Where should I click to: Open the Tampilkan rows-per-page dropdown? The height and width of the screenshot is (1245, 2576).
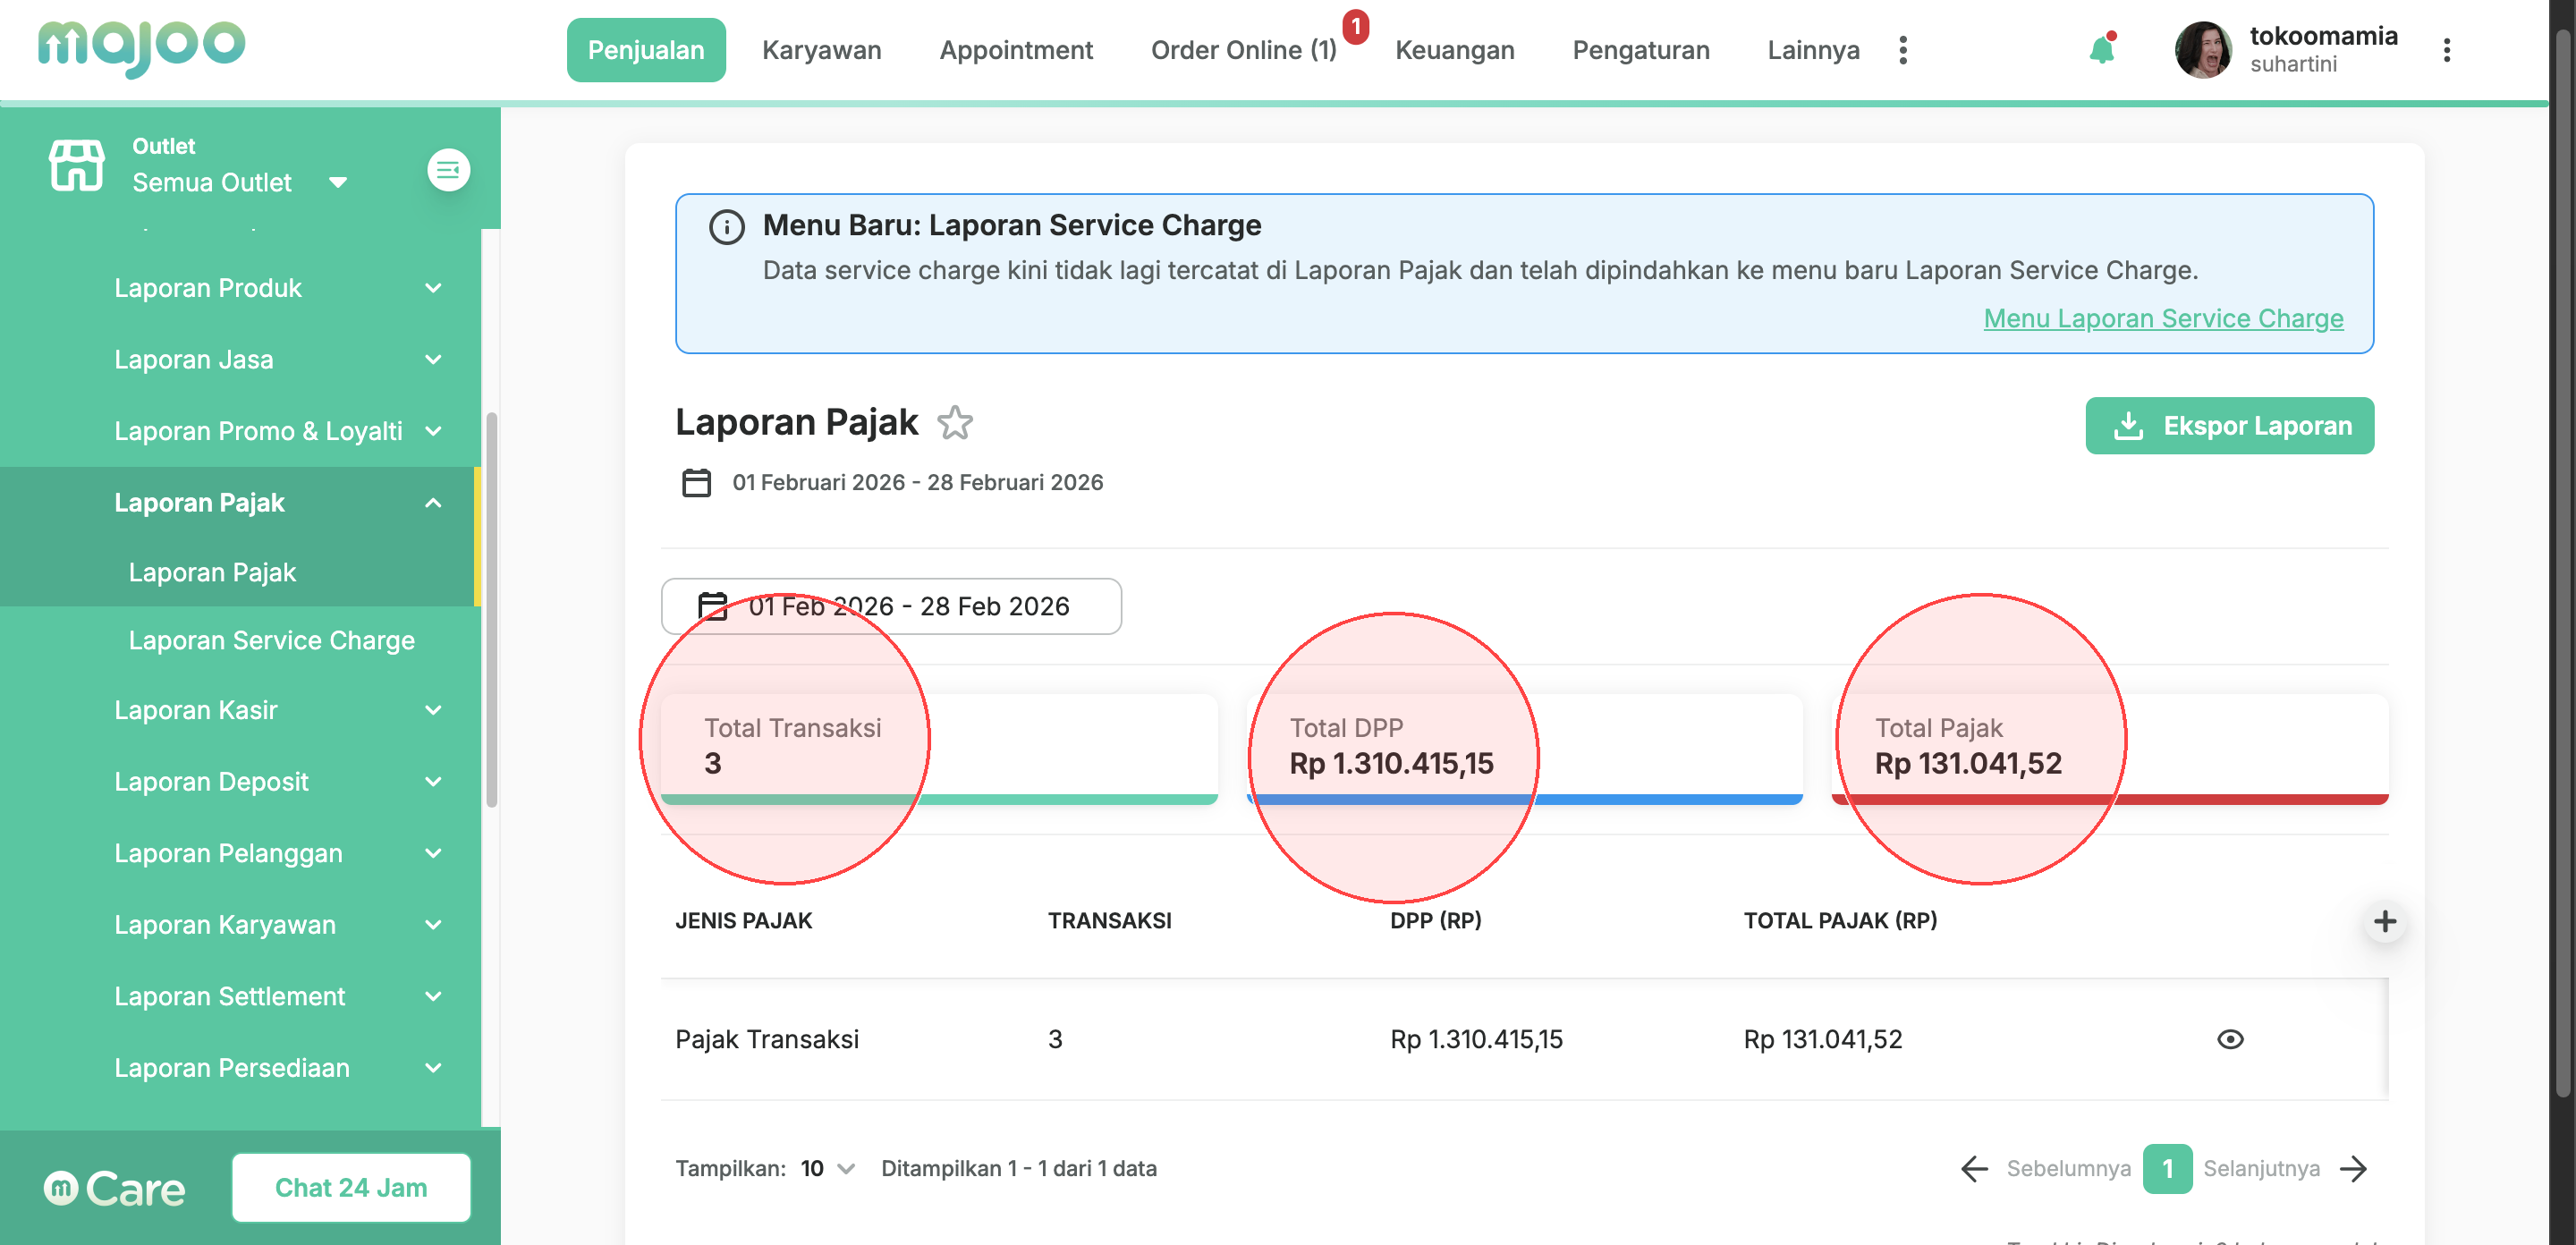pyautogui.click(x=827, y=1168)
